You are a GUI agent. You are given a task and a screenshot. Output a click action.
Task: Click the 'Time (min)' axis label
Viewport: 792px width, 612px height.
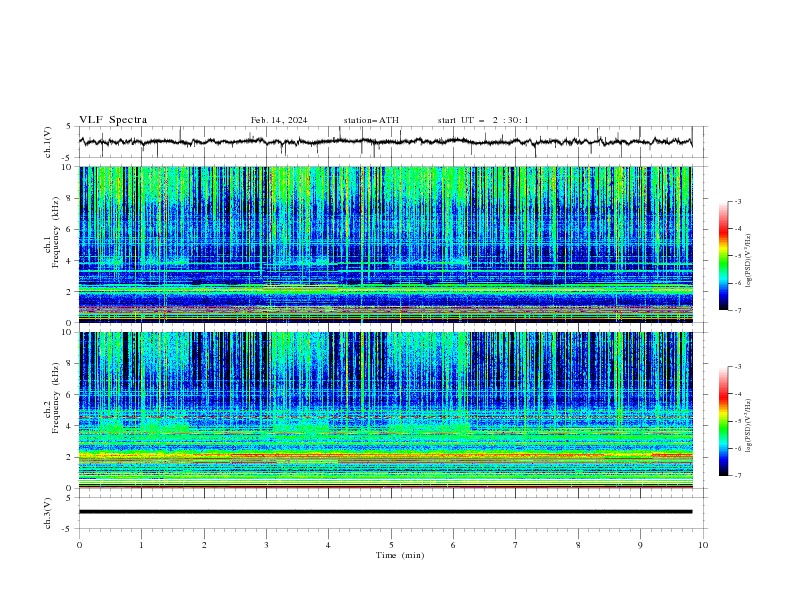click(x=400, y=555)
